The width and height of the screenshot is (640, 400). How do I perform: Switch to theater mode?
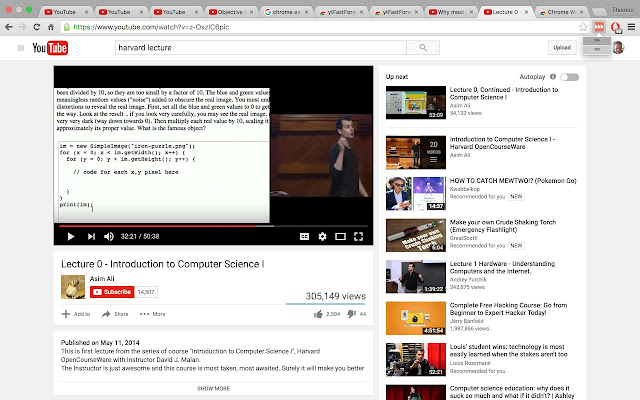tap(340, 236)
